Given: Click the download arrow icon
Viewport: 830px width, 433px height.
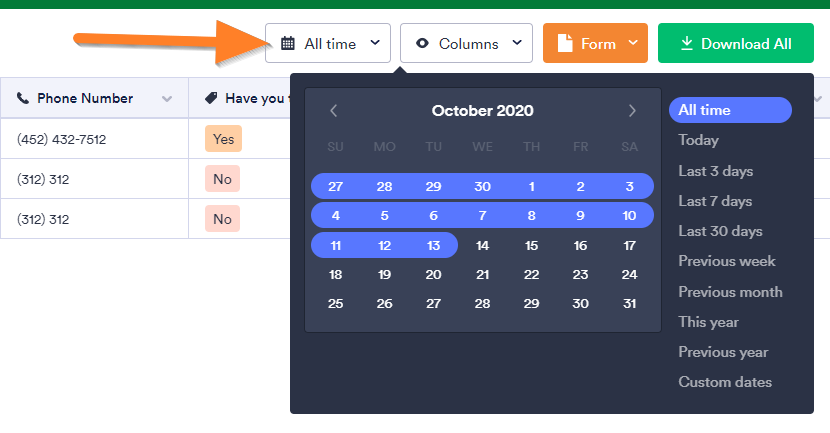Looking at the screenshot, I should pos(687,44).
